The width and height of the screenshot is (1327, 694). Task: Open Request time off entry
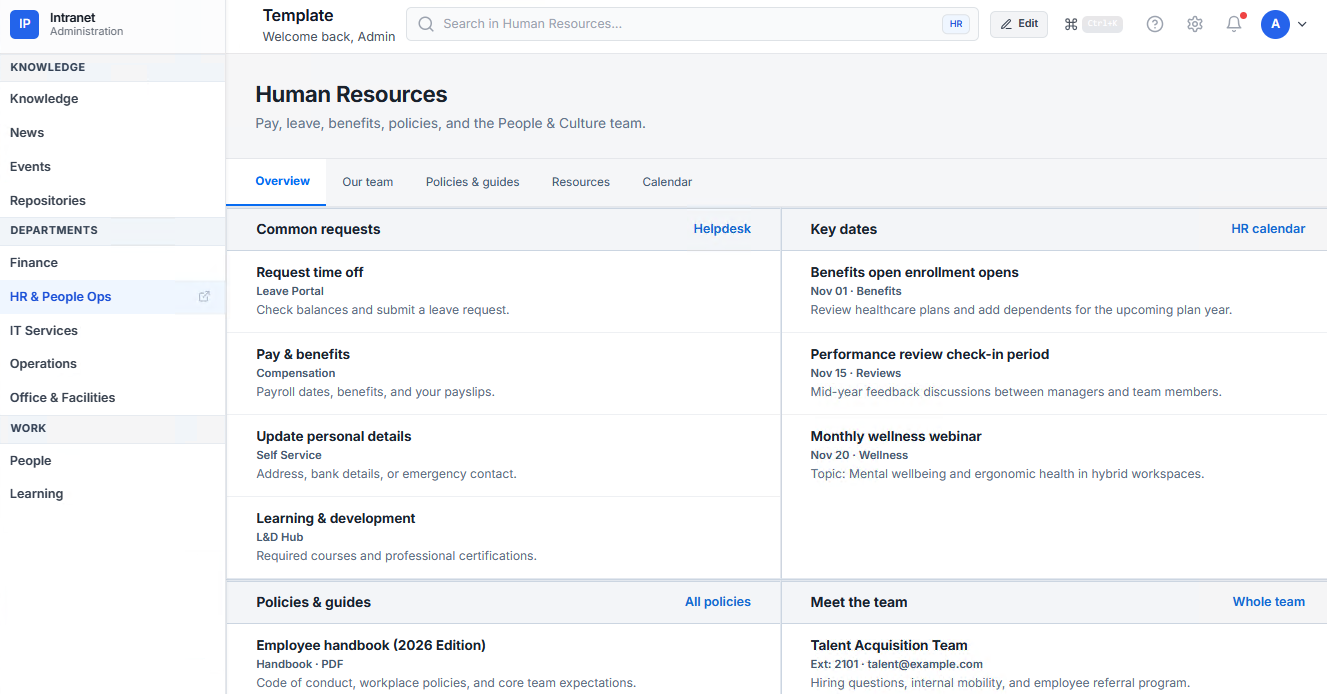(x=503, y=291)
